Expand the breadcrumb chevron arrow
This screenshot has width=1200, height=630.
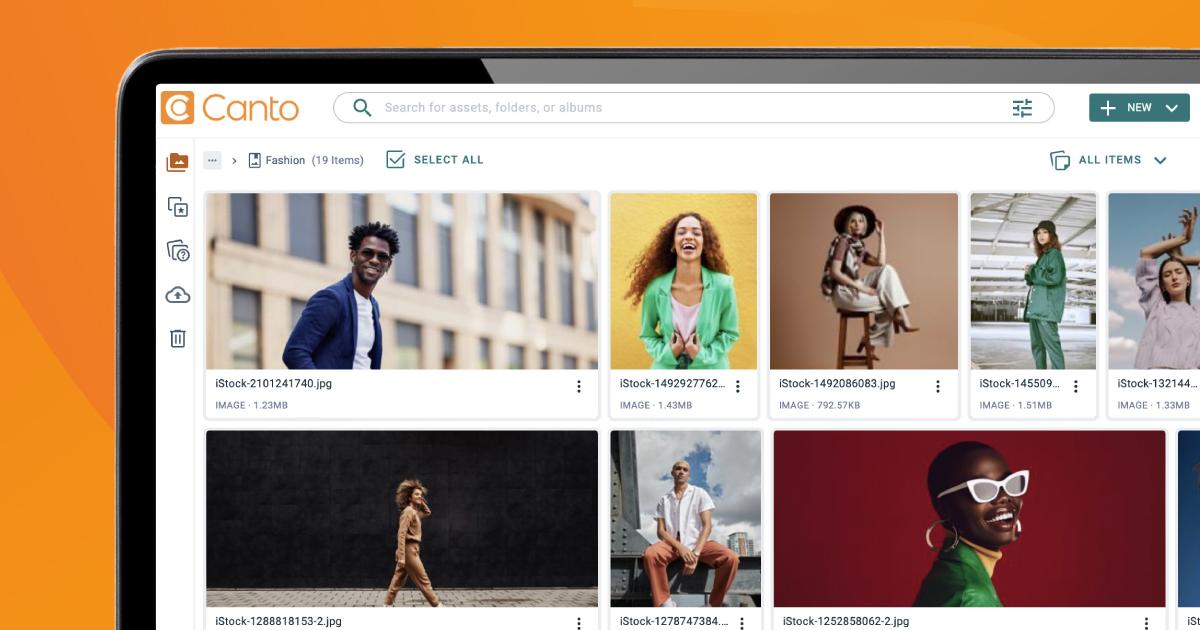[234, 160]
